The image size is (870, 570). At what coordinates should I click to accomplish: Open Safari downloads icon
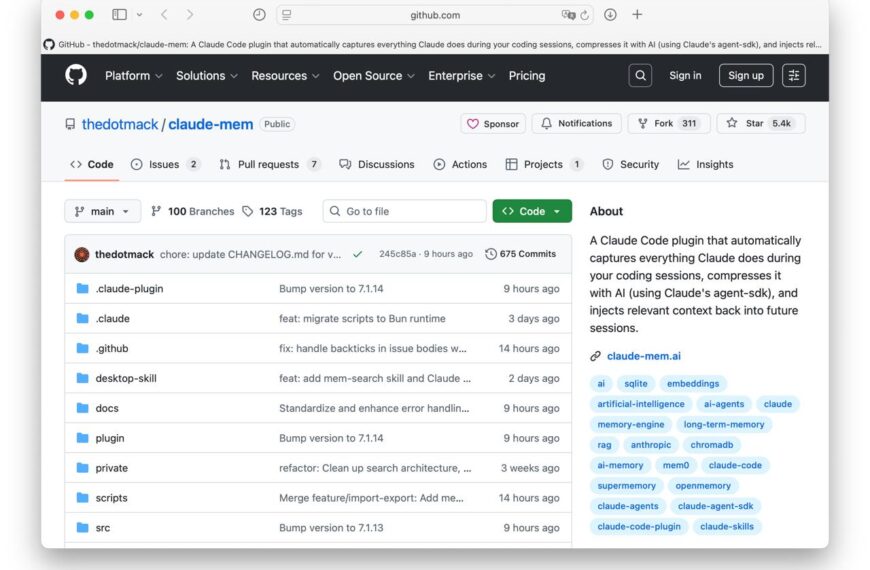coord(610,15)
